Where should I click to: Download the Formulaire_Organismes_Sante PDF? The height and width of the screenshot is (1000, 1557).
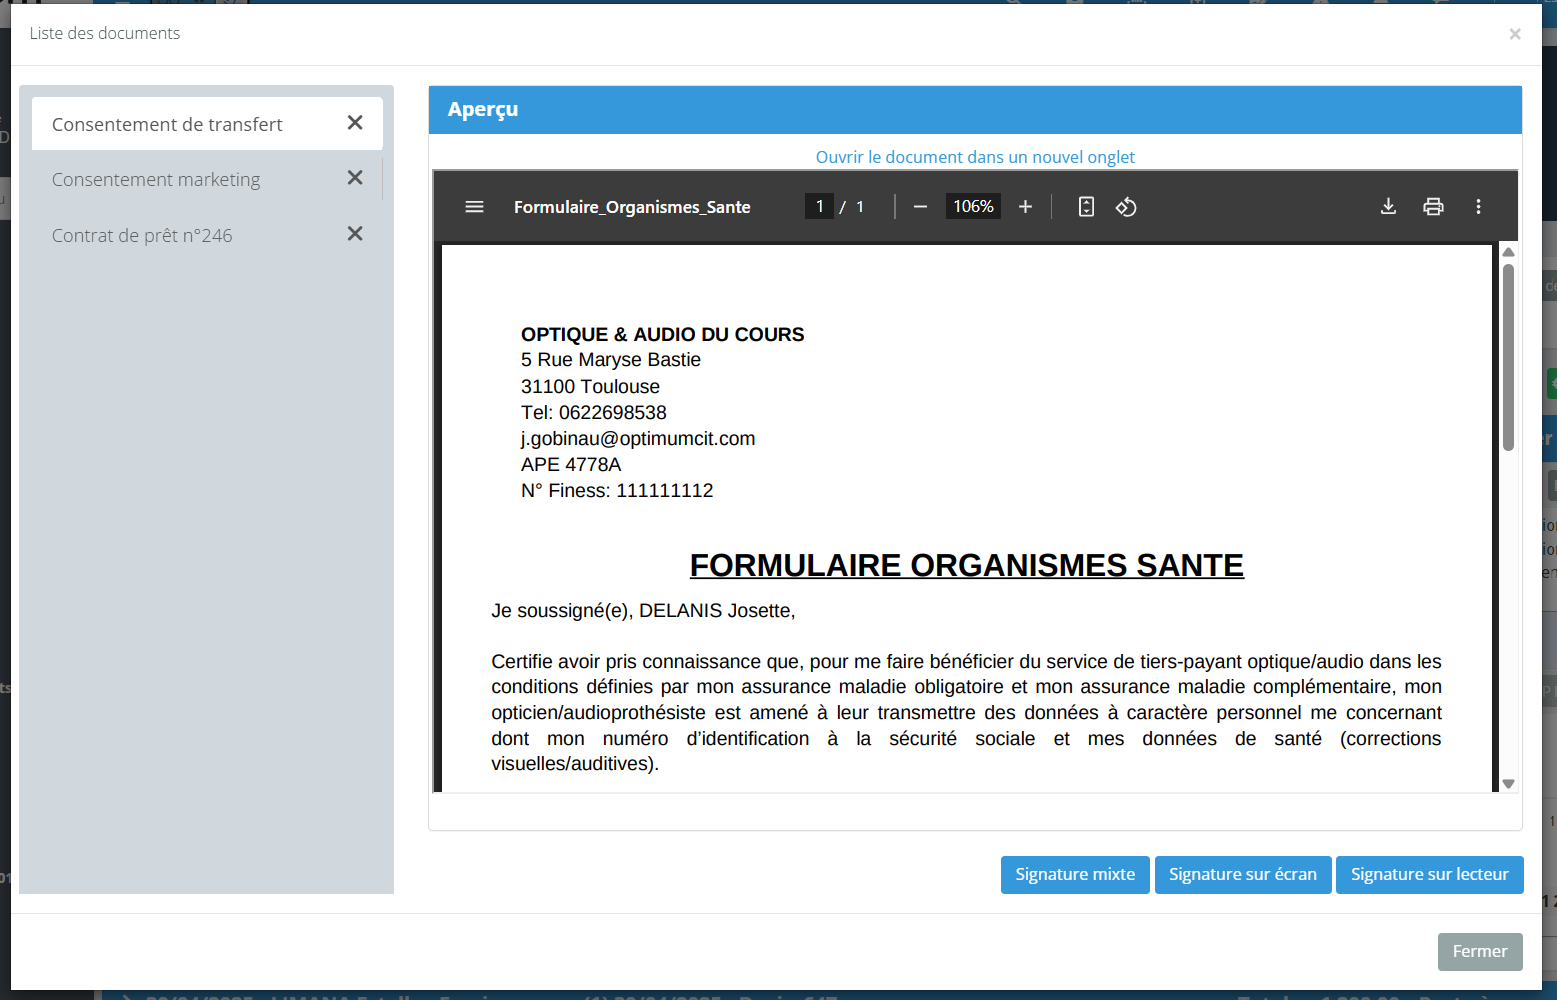tap(1388, 206)
